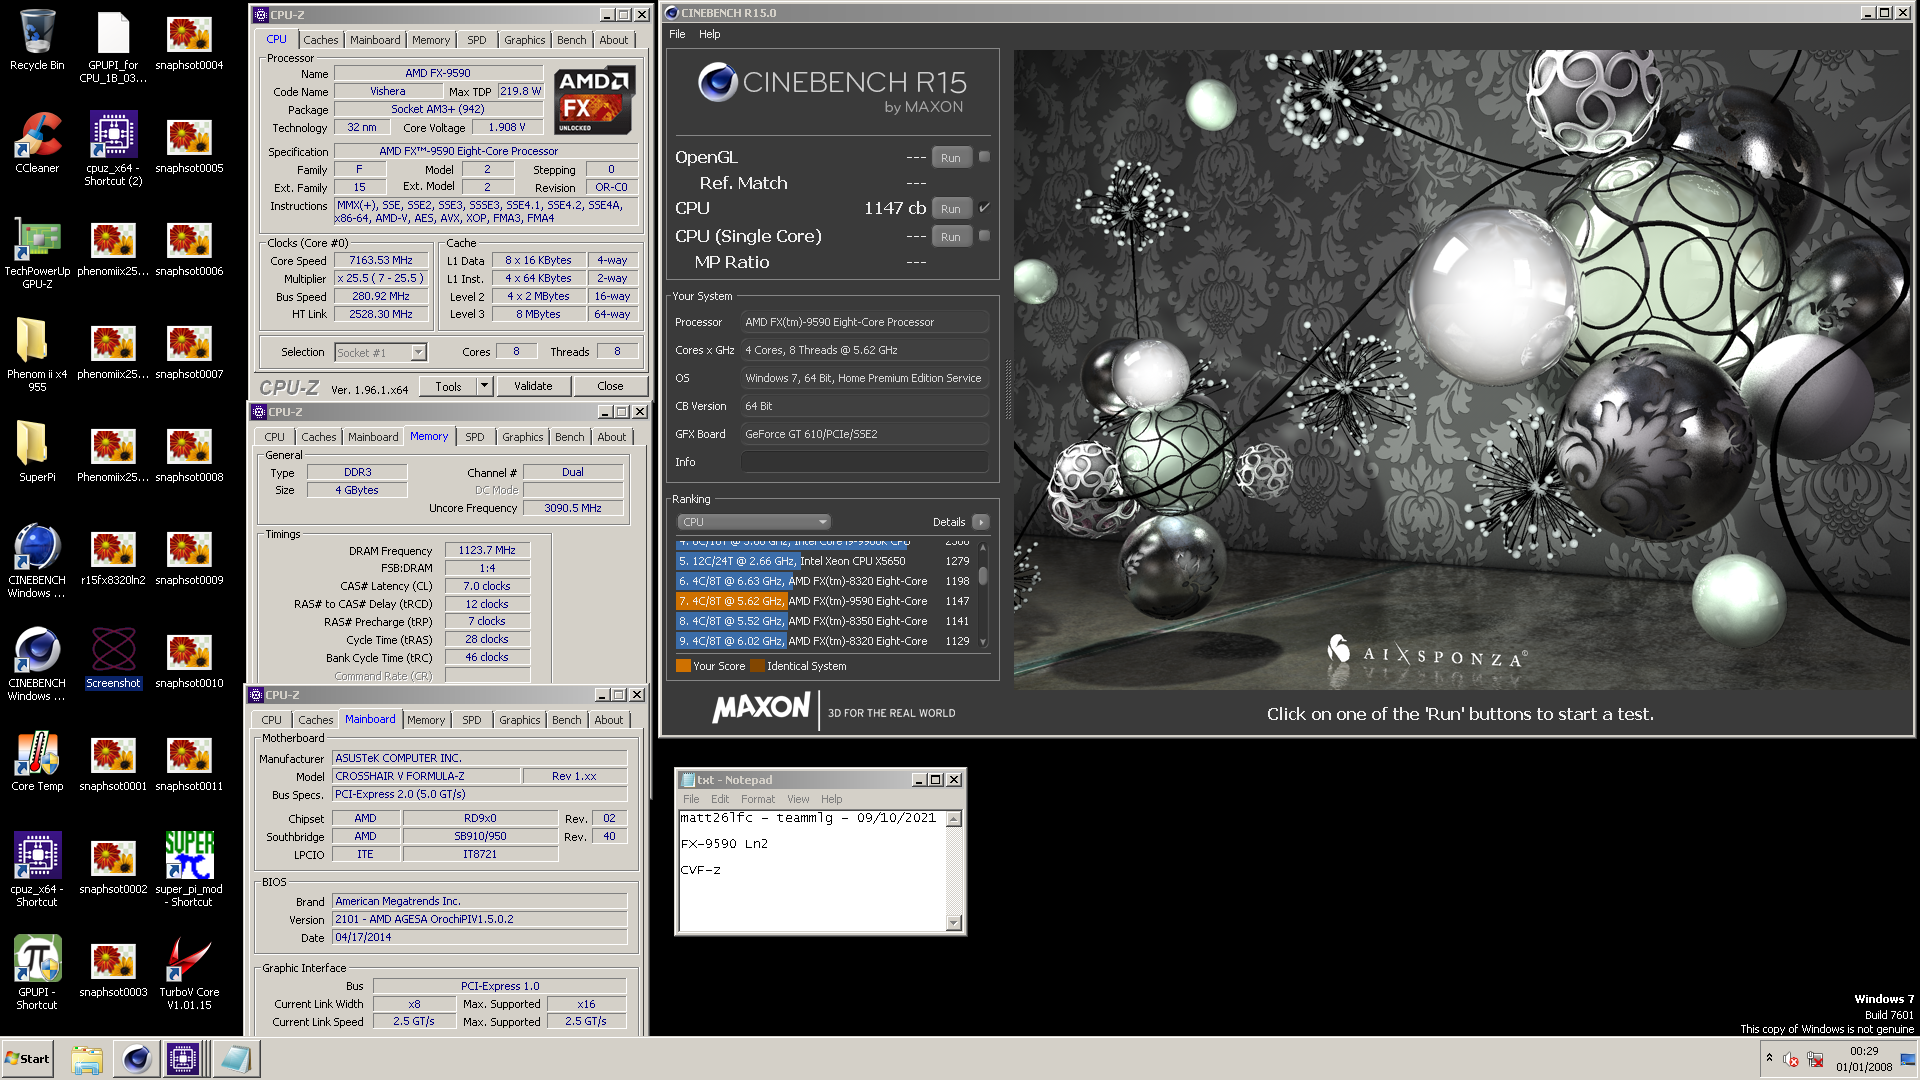Image resolution: width=1920 pixels, height=1080 pixels.
Task: Run the OpenGL benchmark
Action: [x=951, y=158]
